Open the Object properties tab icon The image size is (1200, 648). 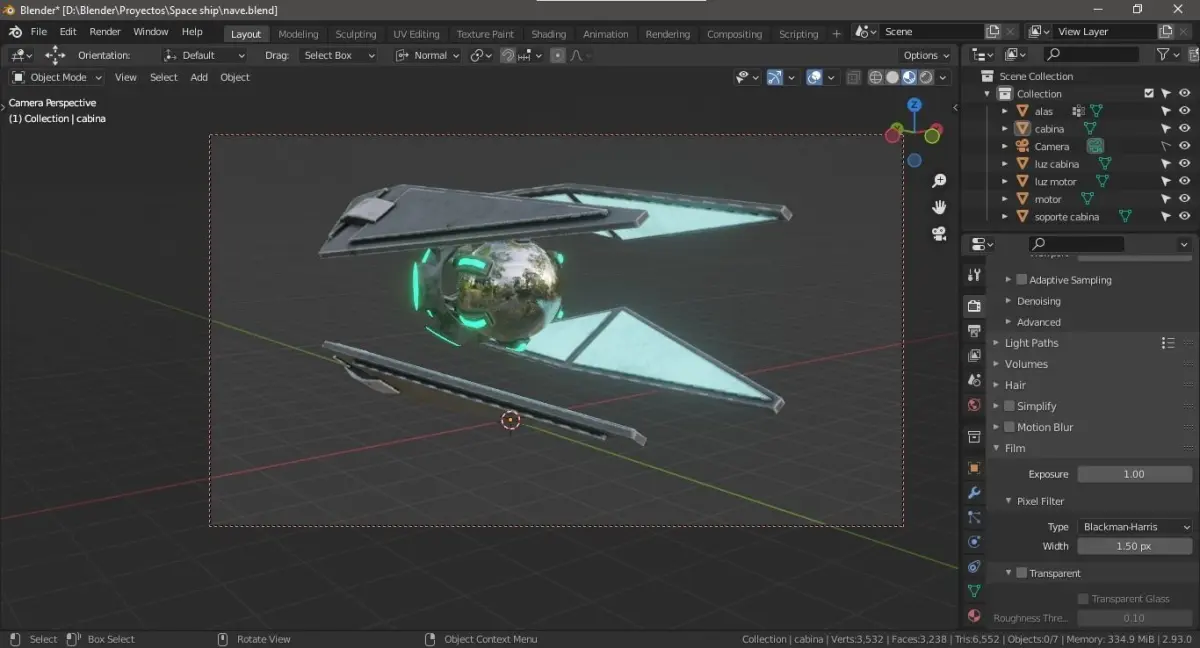click(974, 467)
